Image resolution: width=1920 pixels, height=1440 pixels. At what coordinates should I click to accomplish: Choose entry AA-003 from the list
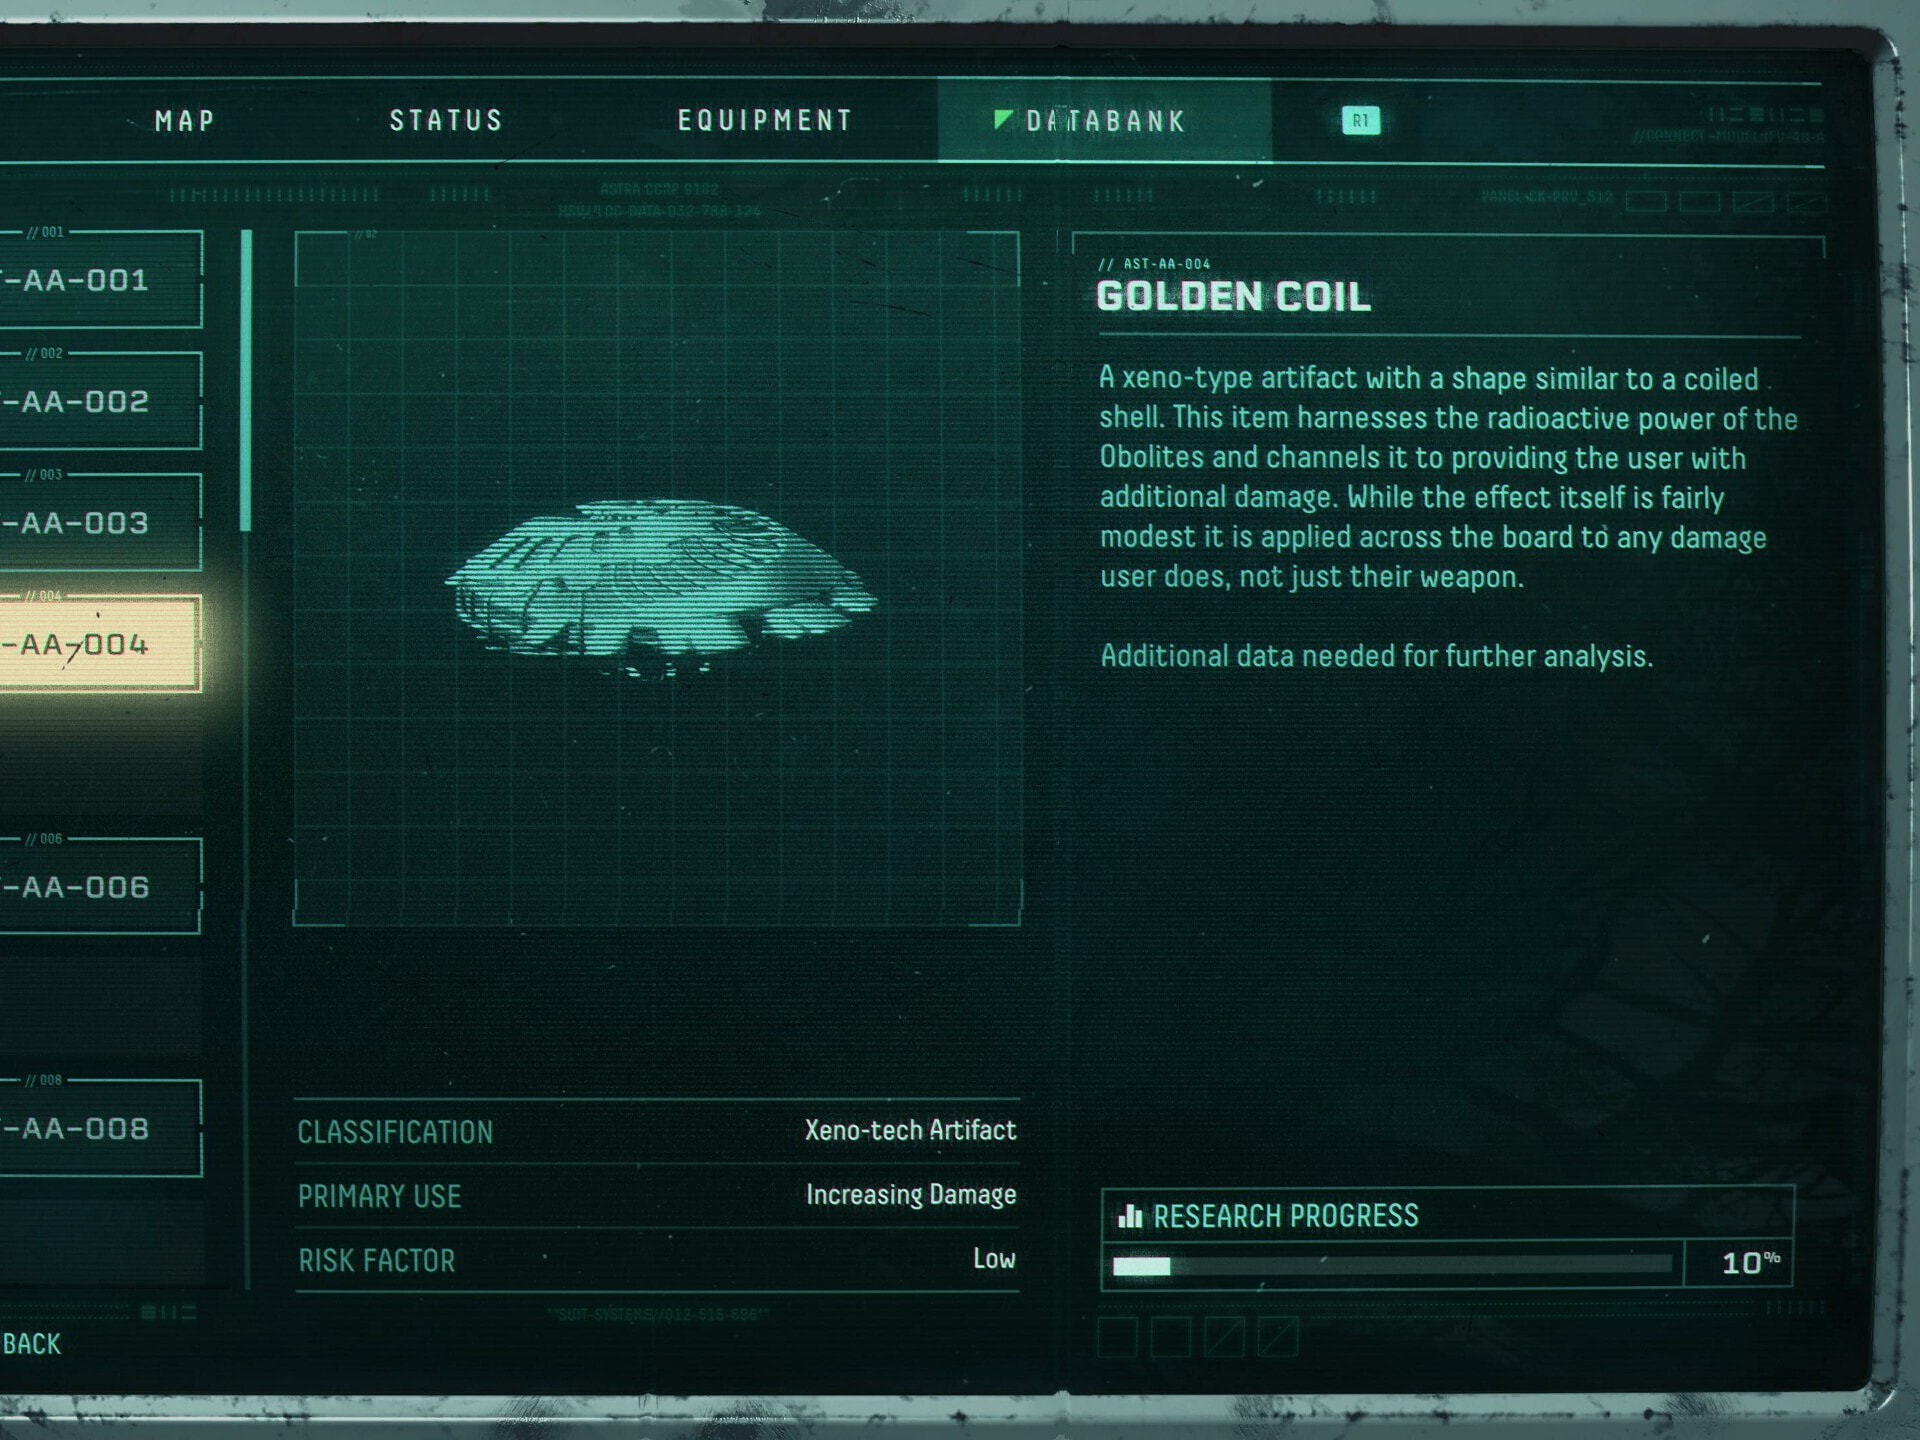coord(100,522)
